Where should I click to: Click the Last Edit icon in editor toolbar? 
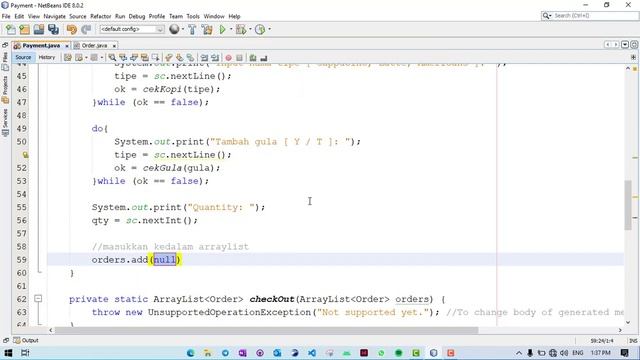[68, 58]
